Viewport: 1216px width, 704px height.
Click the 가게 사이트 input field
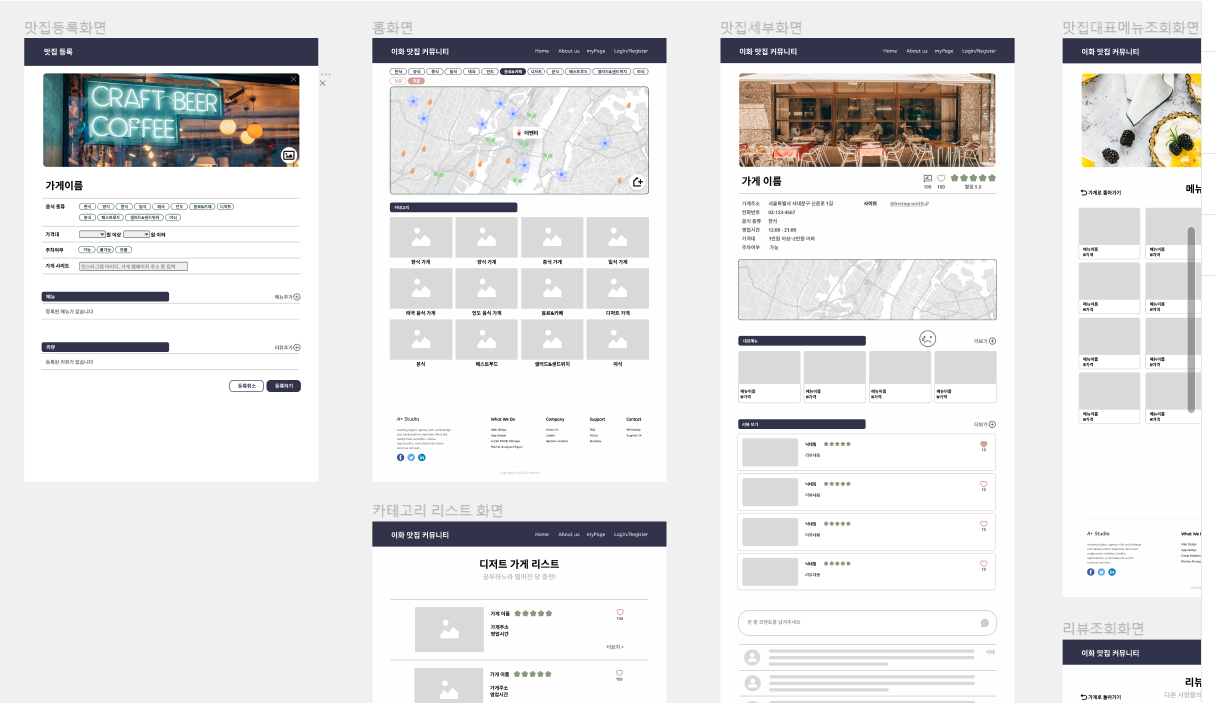134,267
